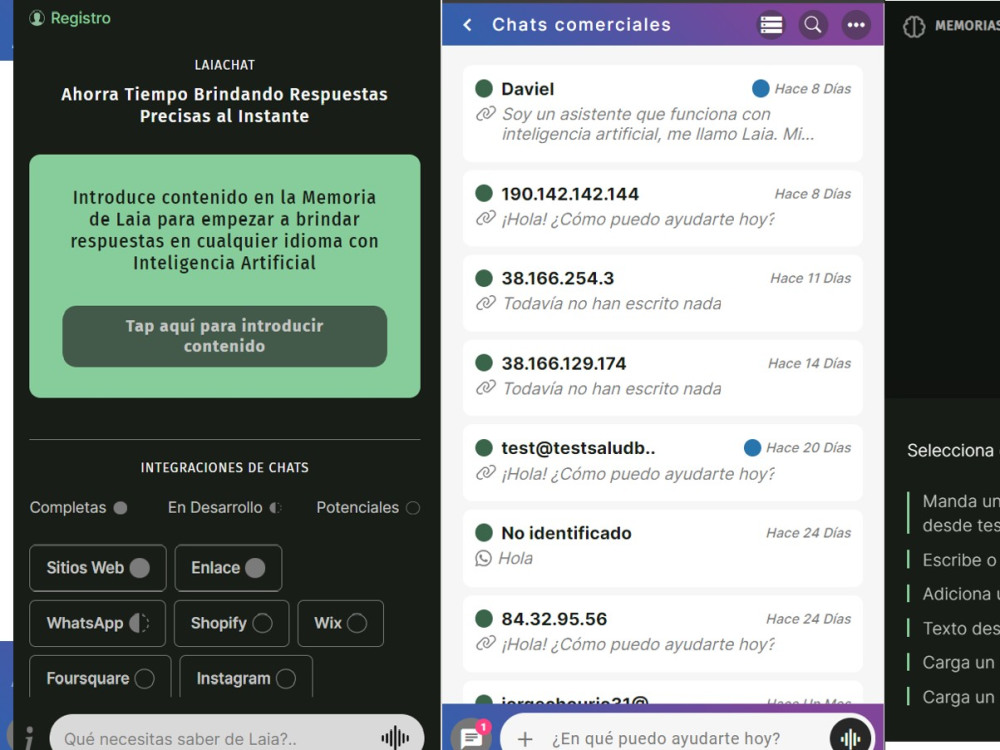Click link icon in 38.166.254.3 chat

pyautogui.click(x=485, y=303)
